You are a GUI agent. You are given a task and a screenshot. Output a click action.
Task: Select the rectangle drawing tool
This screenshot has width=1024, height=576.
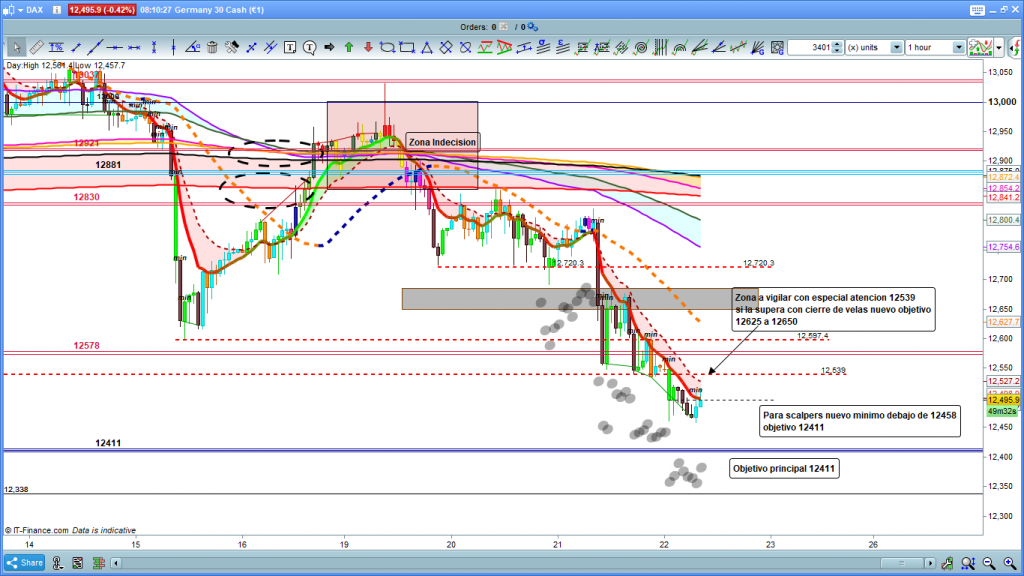pyautogui.click(x=407, y=47)
